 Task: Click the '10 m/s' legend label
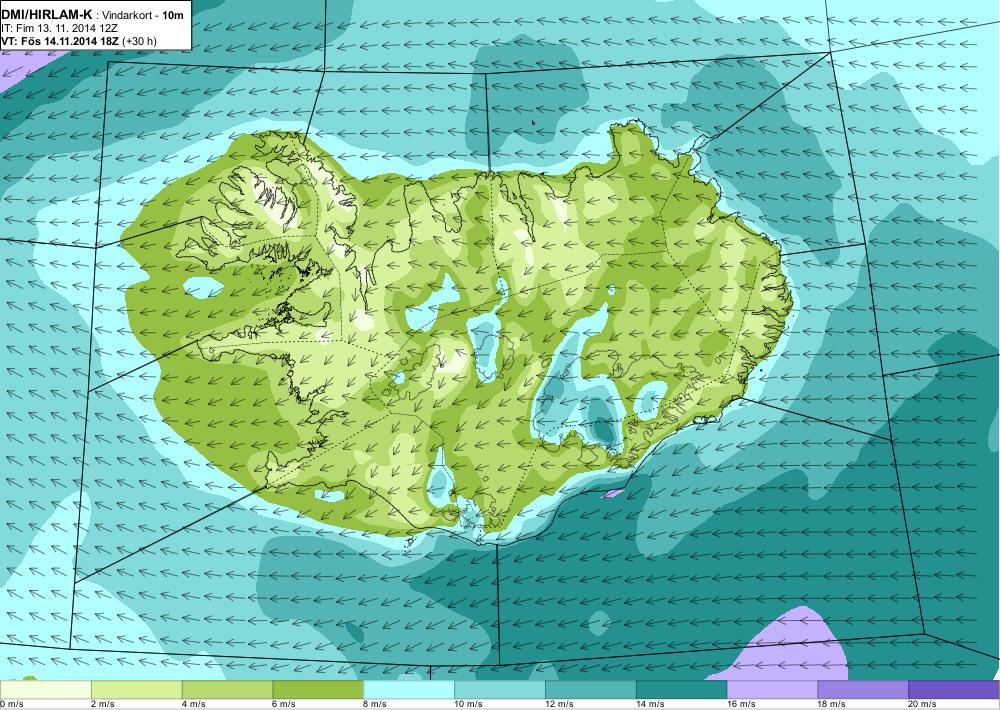pos(469,704)
